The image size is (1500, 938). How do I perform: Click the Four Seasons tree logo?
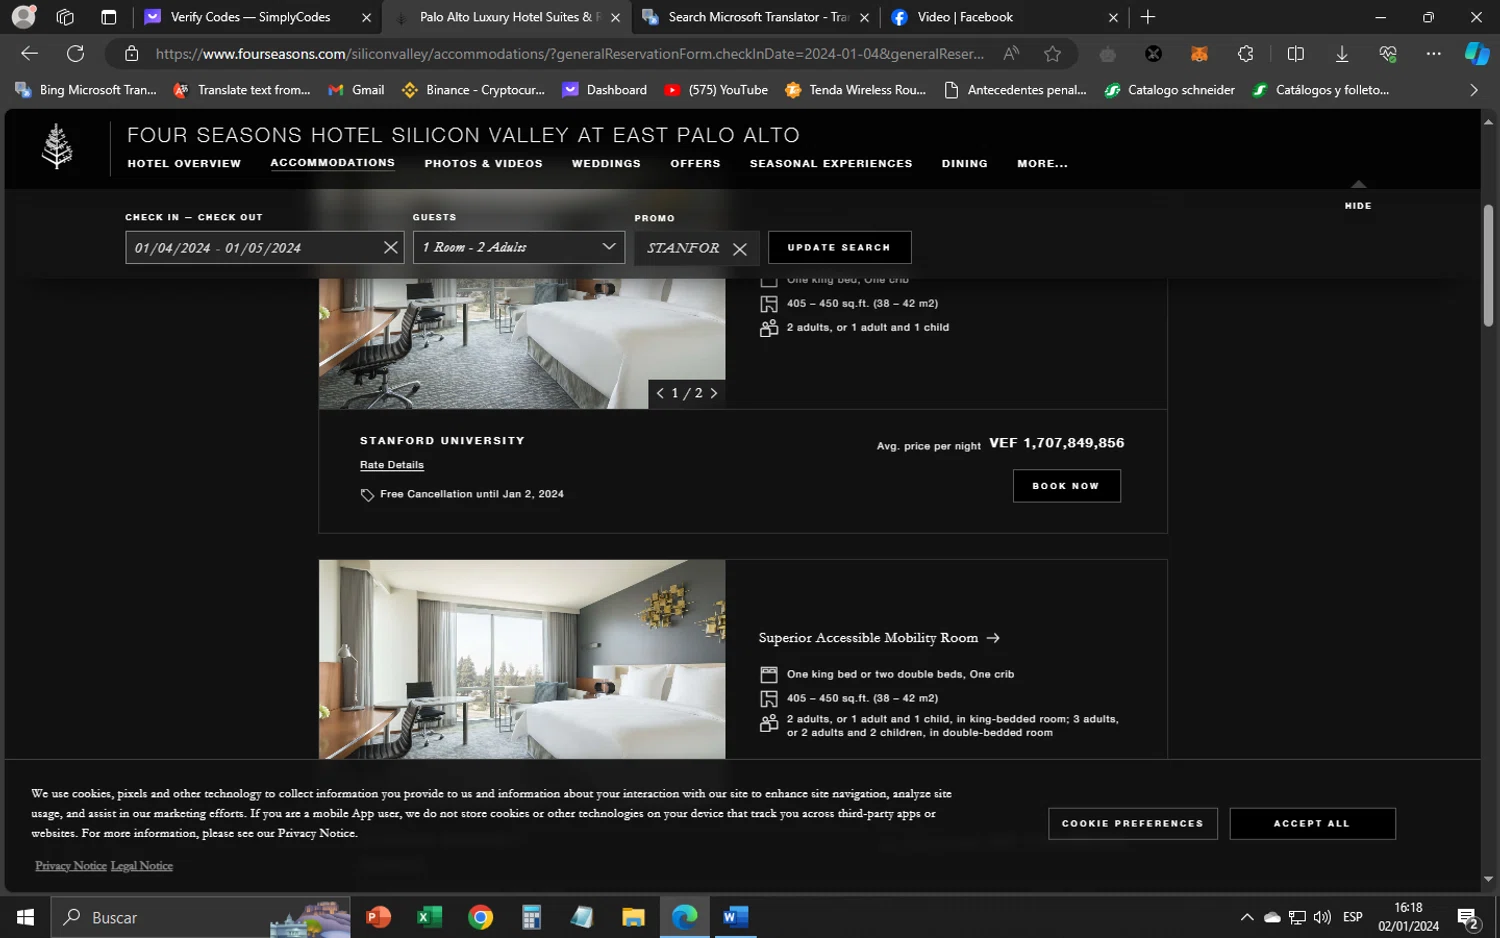(x=57, y=146)
